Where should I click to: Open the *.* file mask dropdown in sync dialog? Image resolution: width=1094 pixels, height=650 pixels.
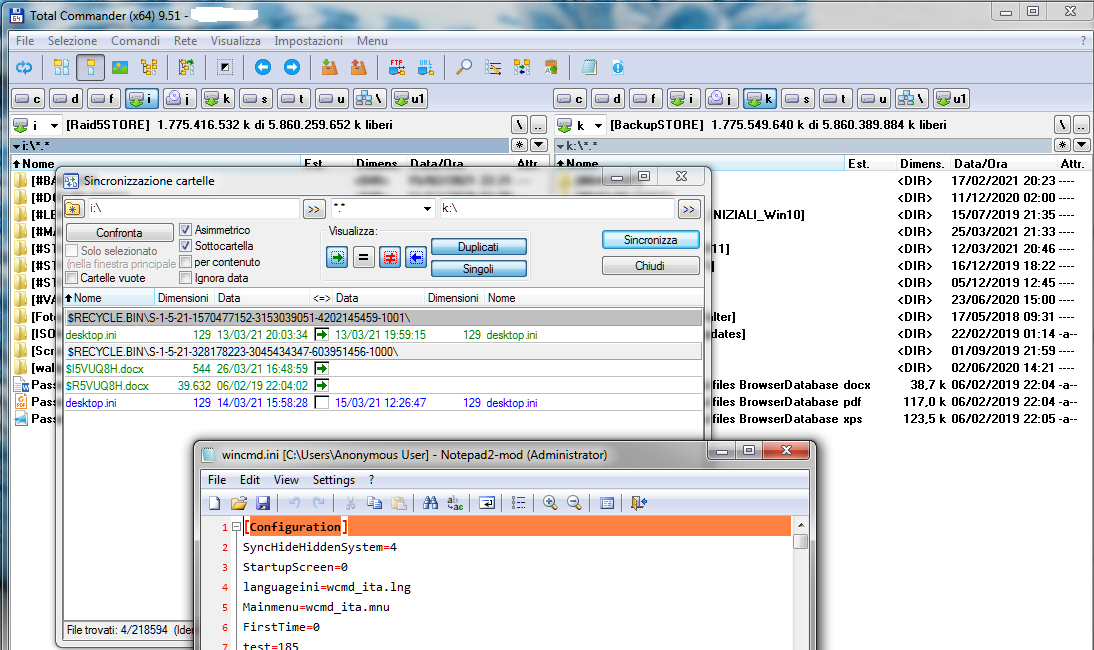pyautogui.click(x=427, y=209)
